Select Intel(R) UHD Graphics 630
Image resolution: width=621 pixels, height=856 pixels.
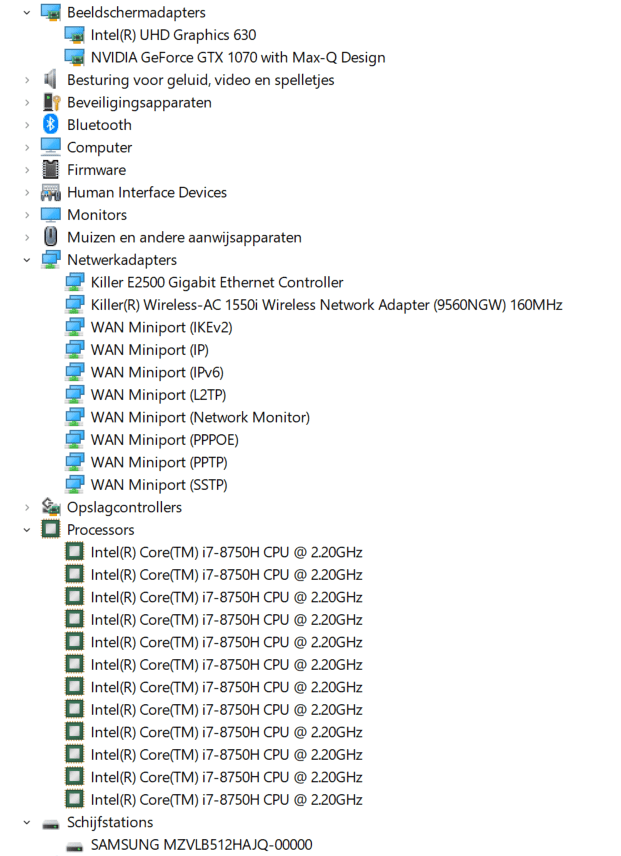point(174,35)
